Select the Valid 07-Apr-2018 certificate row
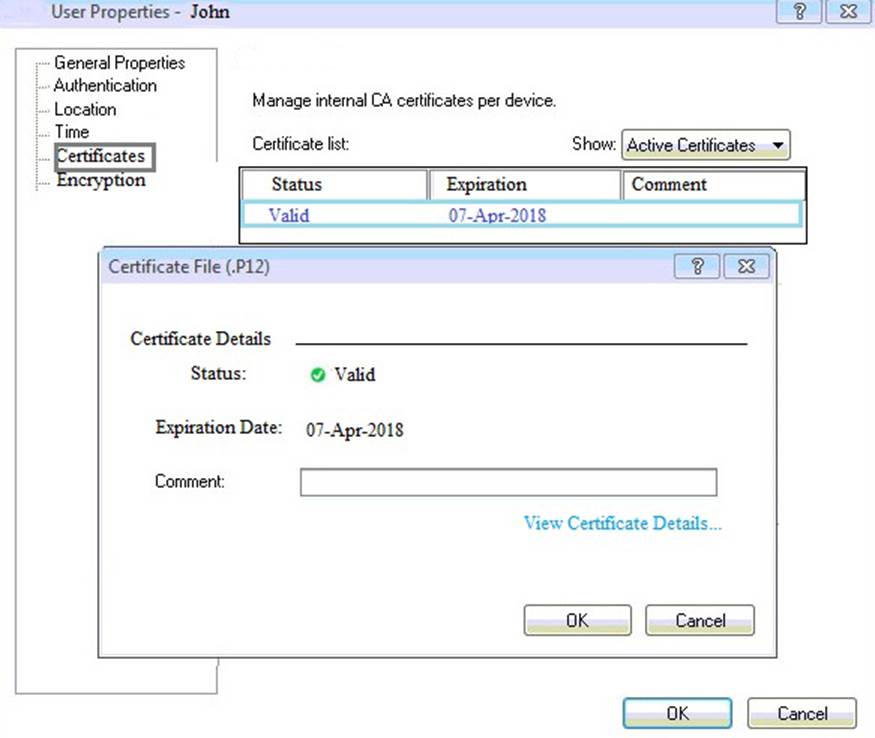Viewport: 875px width, 738px height. (520, 215)
